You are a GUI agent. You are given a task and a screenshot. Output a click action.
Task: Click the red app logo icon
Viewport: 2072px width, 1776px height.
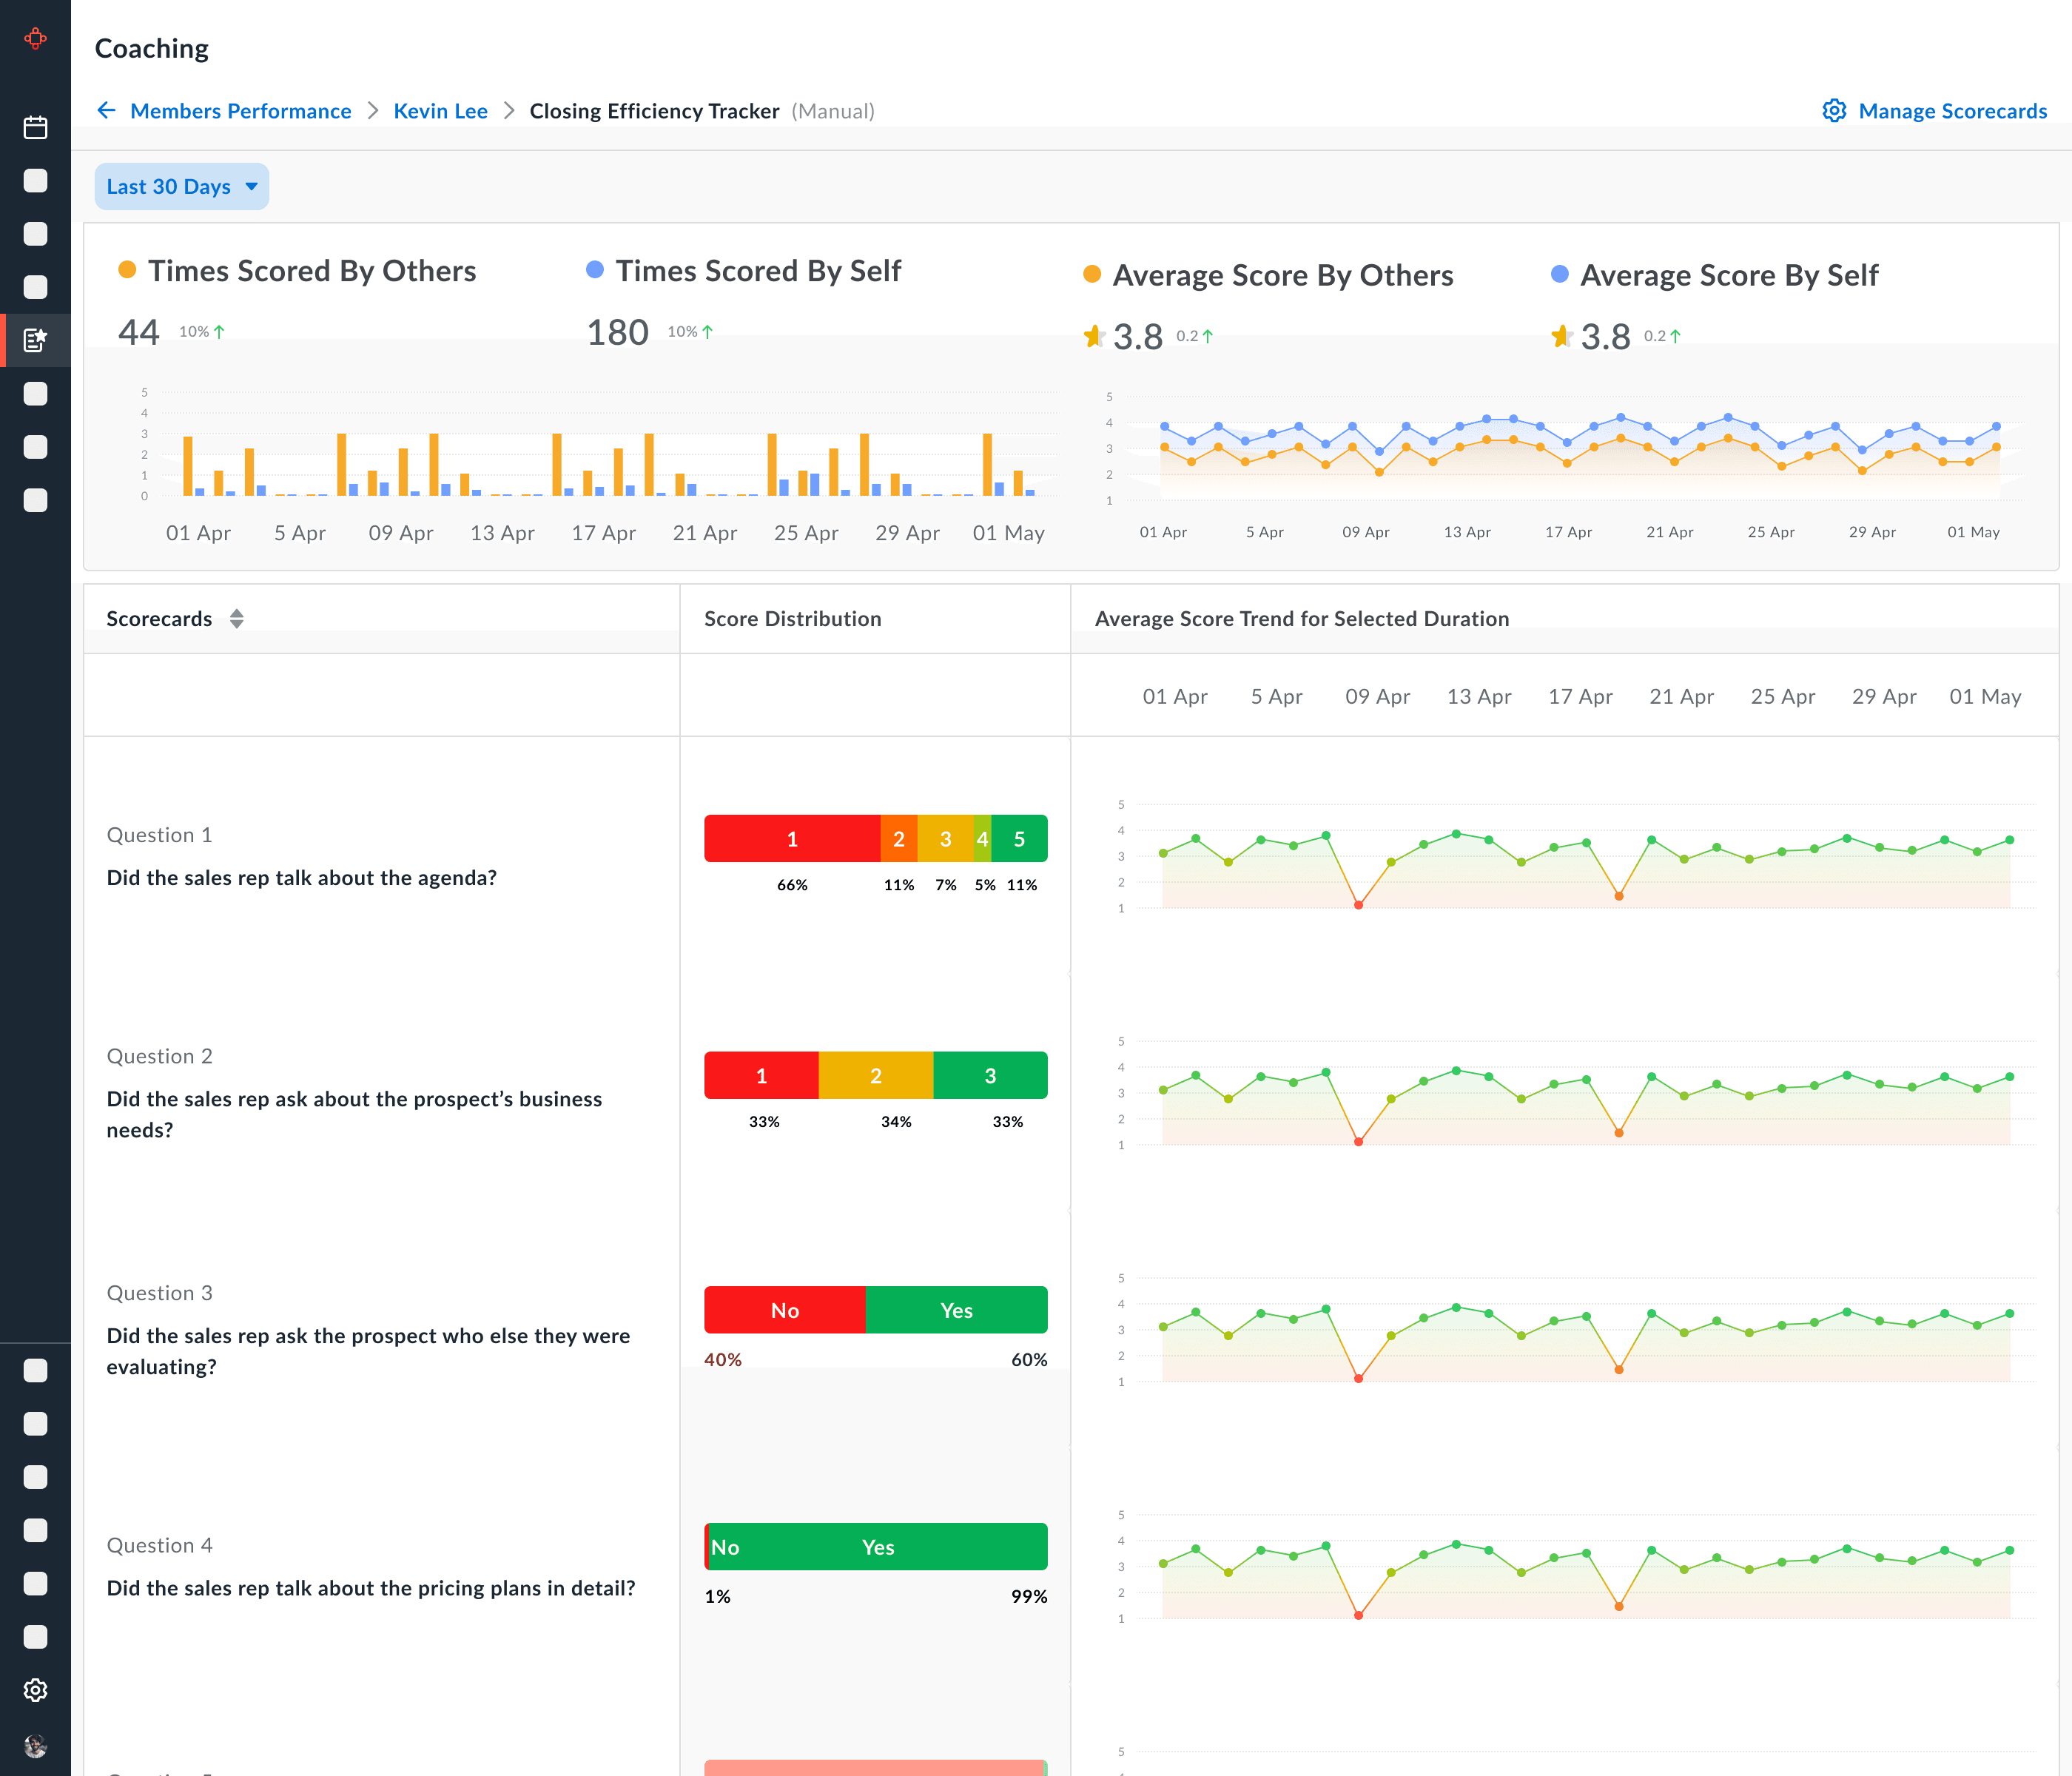(x=35, y=39)
